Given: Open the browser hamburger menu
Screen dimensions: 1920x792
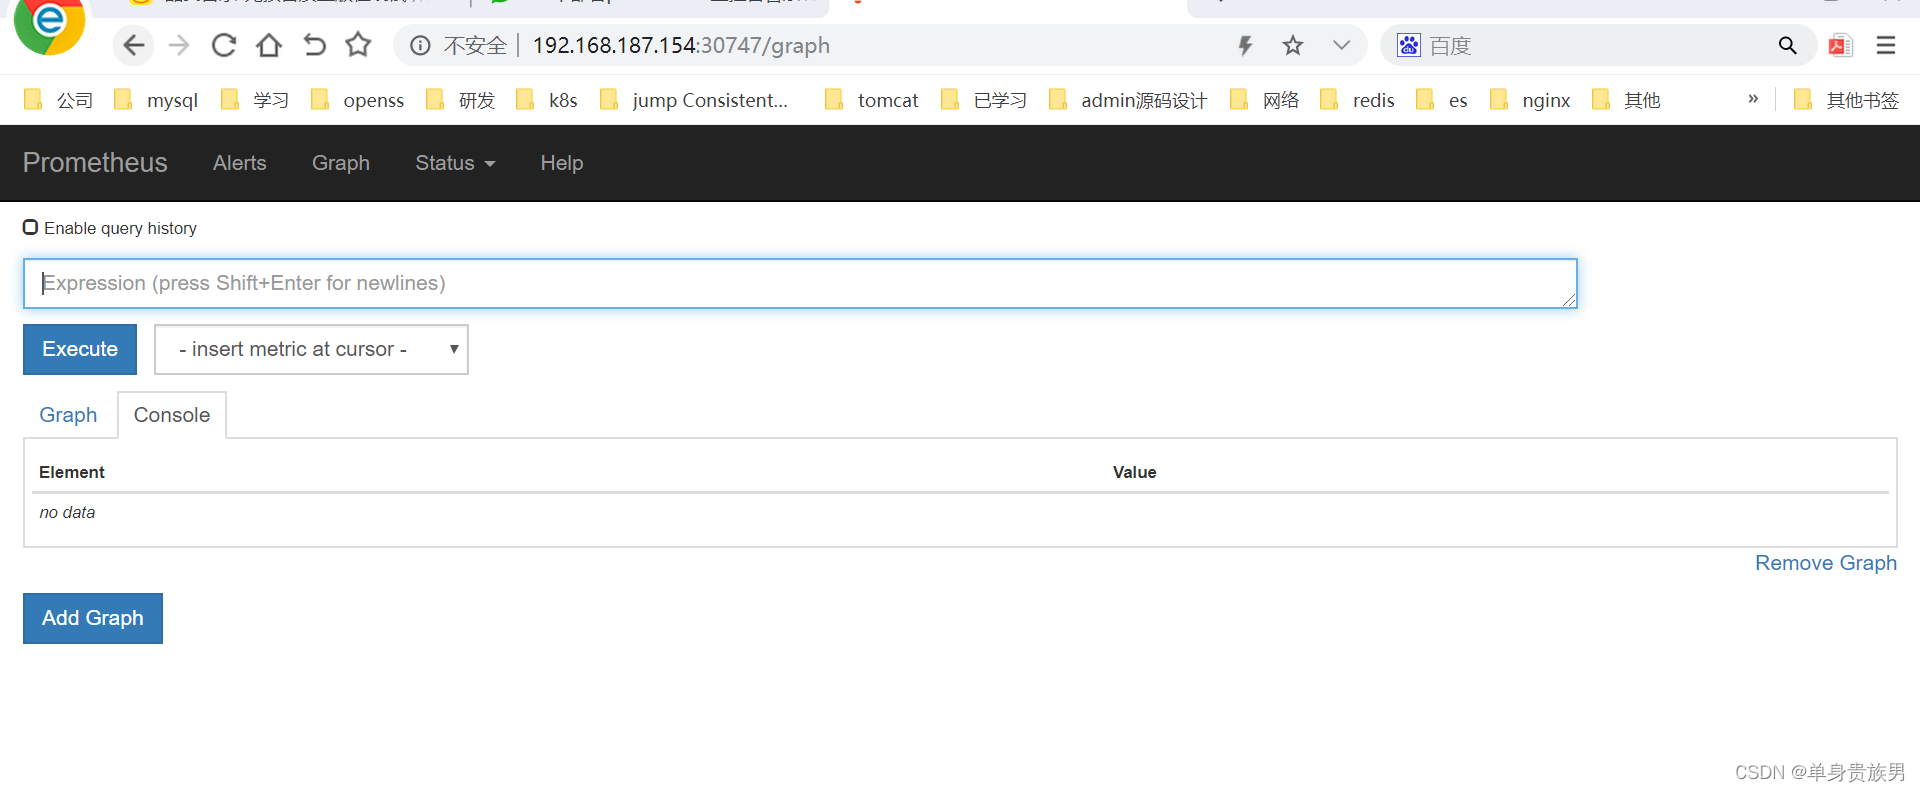Looking at the screenshot, I should 1886,45.
